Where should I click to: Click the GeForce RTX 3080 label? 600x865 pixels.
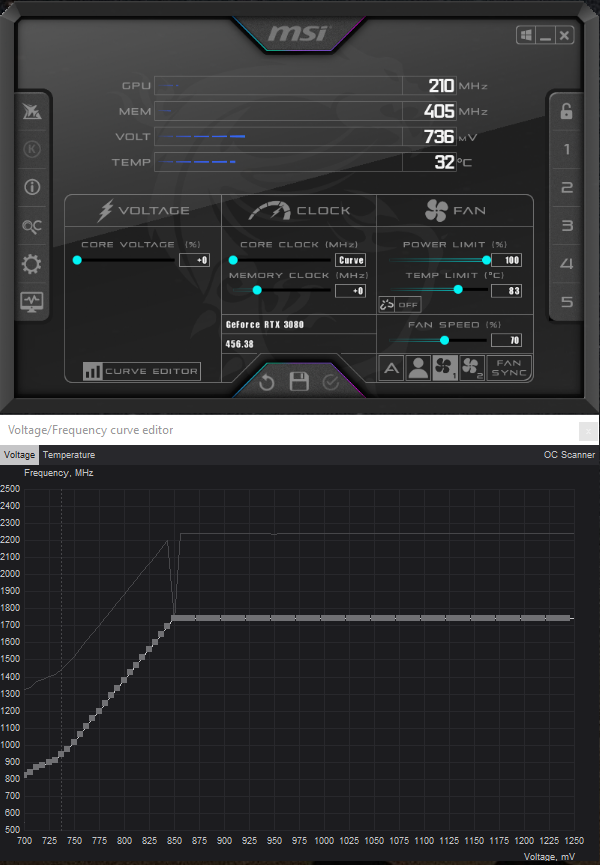tap(265, 324)
